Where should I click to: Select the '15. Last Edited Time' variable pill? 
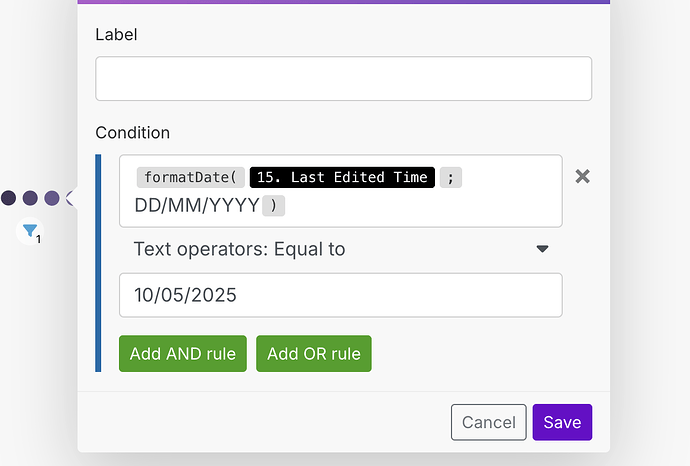click(341, 178)
